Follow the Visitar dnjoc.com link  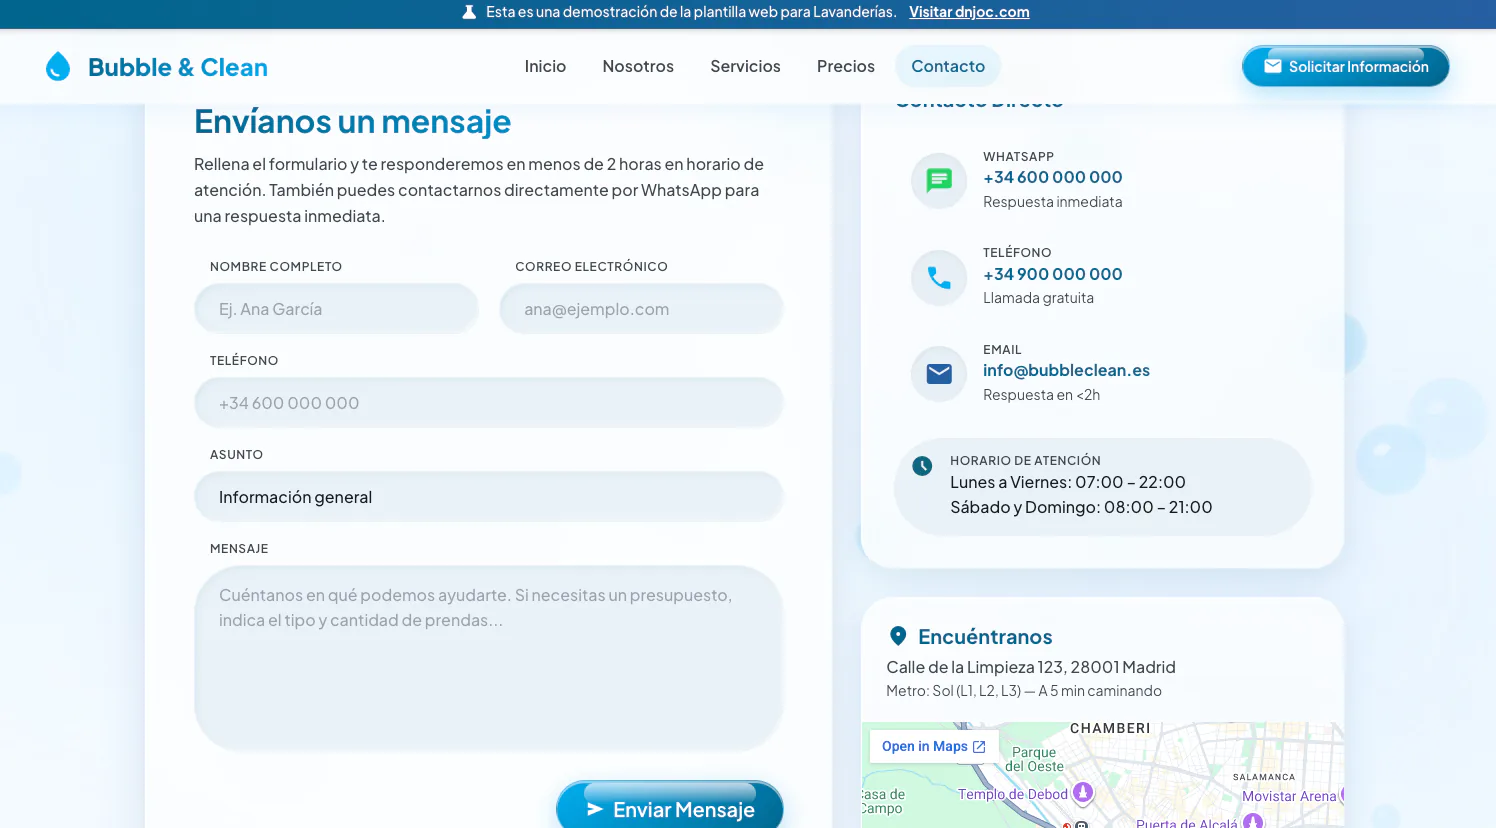coord(969,12)
